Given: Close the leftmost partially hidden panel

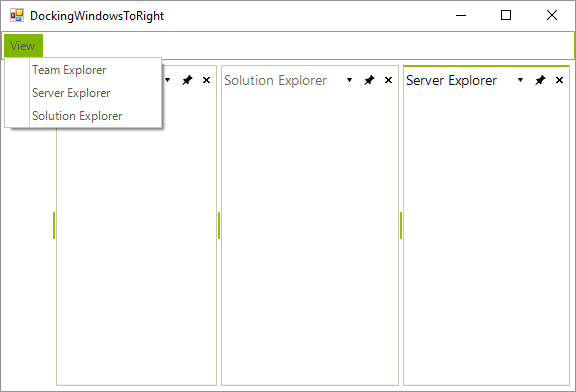Looking at the screenshot, I should click(206, 80).
